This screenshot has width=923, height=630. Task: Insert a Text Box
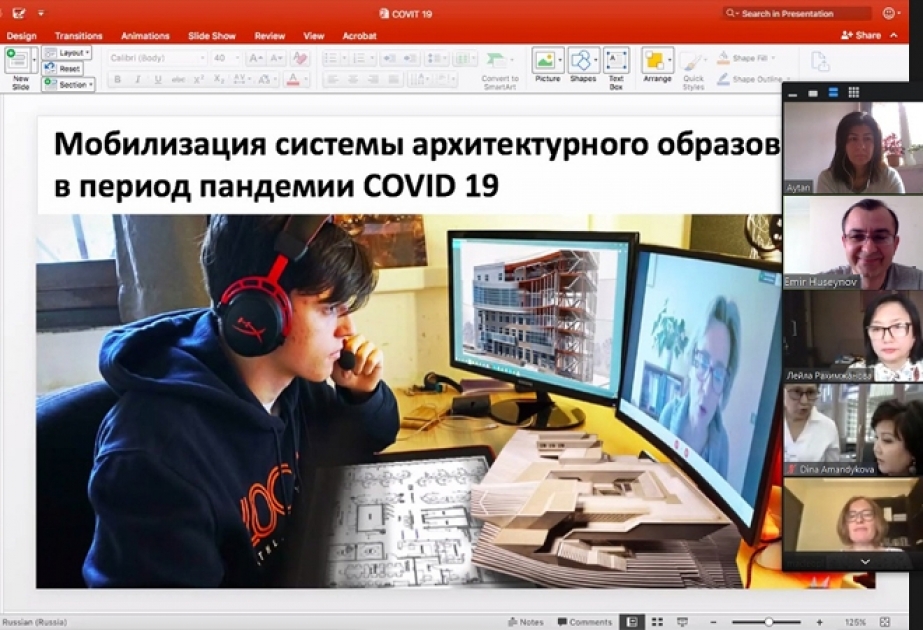tap(616, 61)
